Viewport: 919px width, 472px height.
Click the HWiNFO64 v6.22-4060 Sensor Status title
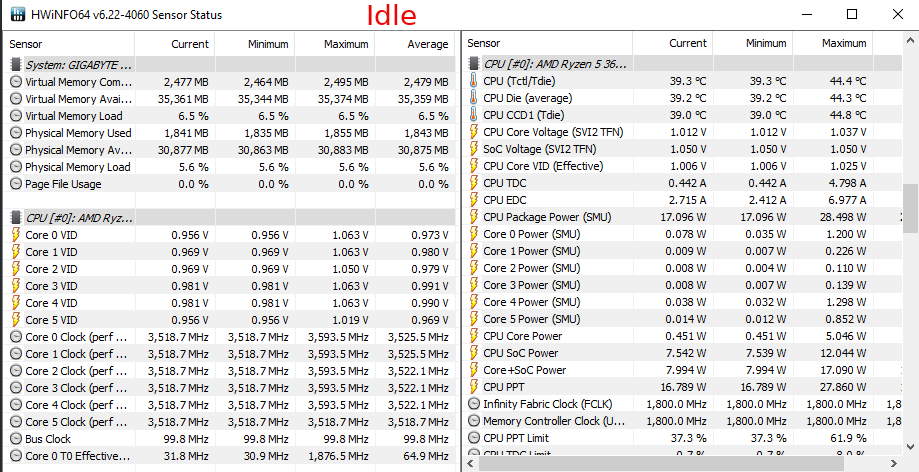click(x=126, y=15)
